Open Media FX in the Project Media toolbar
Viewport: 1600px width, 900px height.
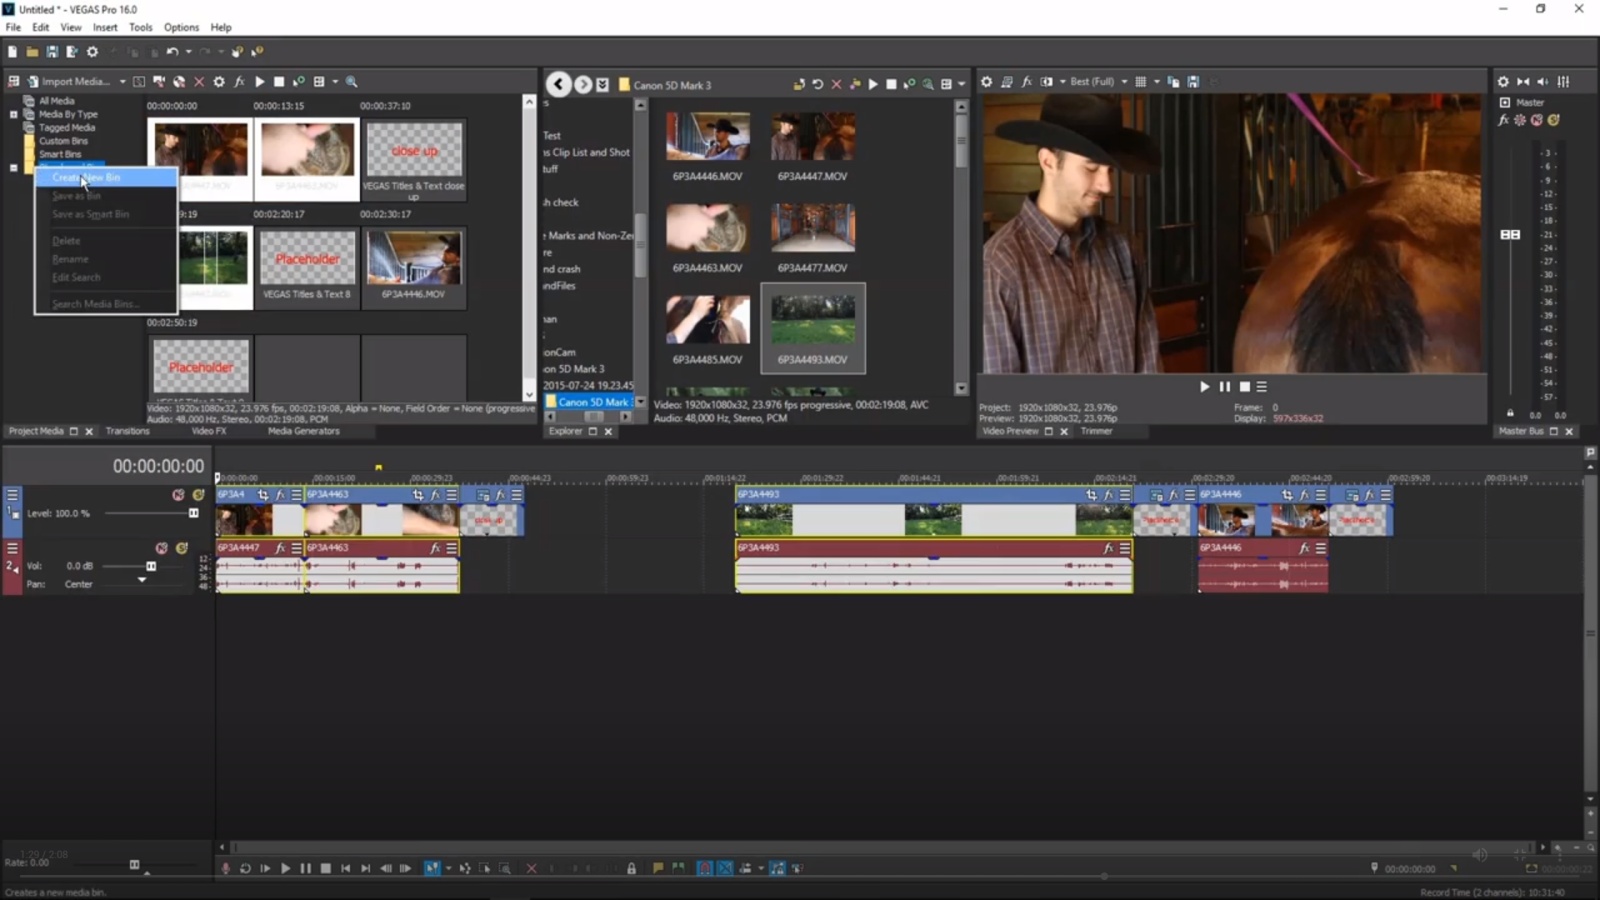(x=239, y=82)
